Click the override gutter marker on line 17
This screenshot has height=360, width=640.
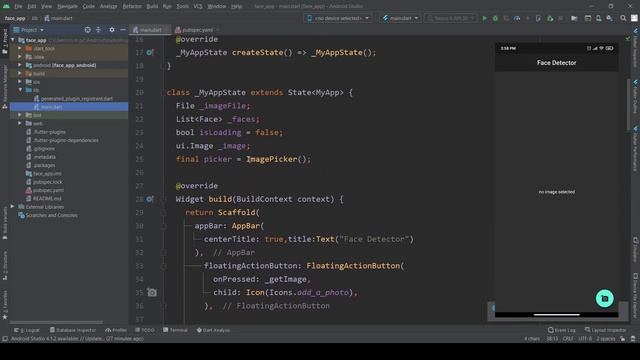(150, 52)
